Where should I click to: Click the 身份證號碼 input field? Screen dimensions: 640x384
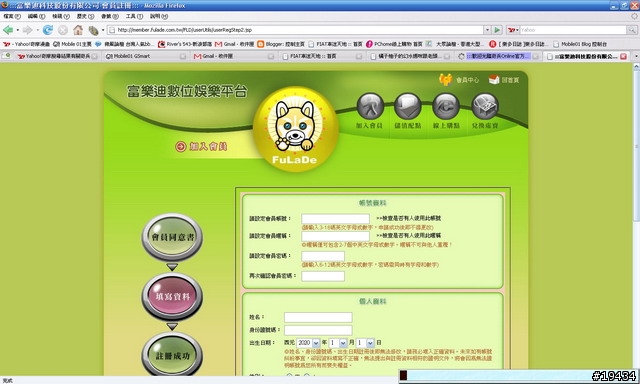point(318,330)
